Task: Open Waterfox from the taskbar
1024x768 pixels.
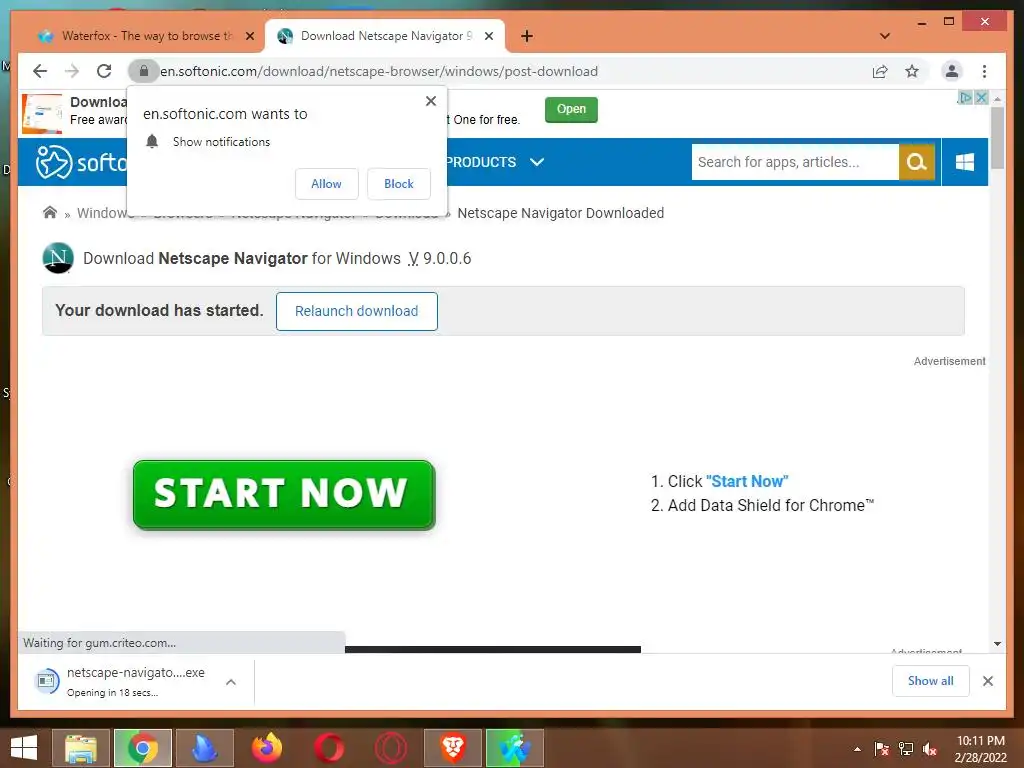Action: point(515,748)
